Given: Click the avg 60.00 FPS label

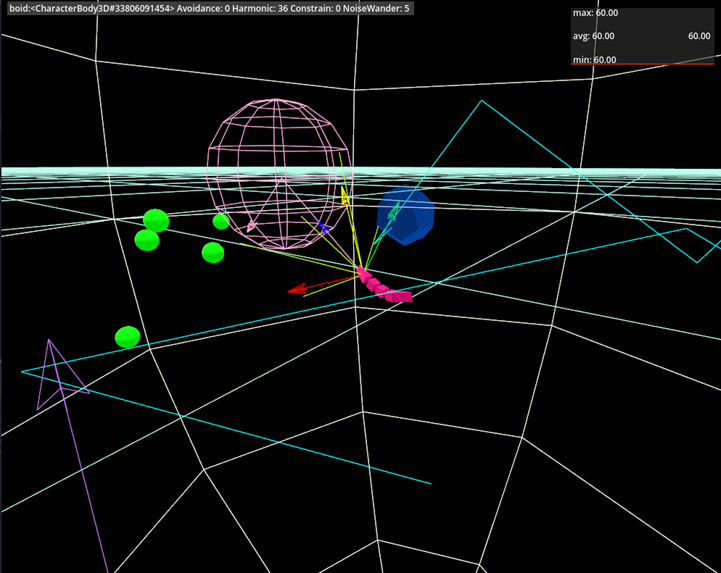Looking at the screenshot, I should [594, 36].
